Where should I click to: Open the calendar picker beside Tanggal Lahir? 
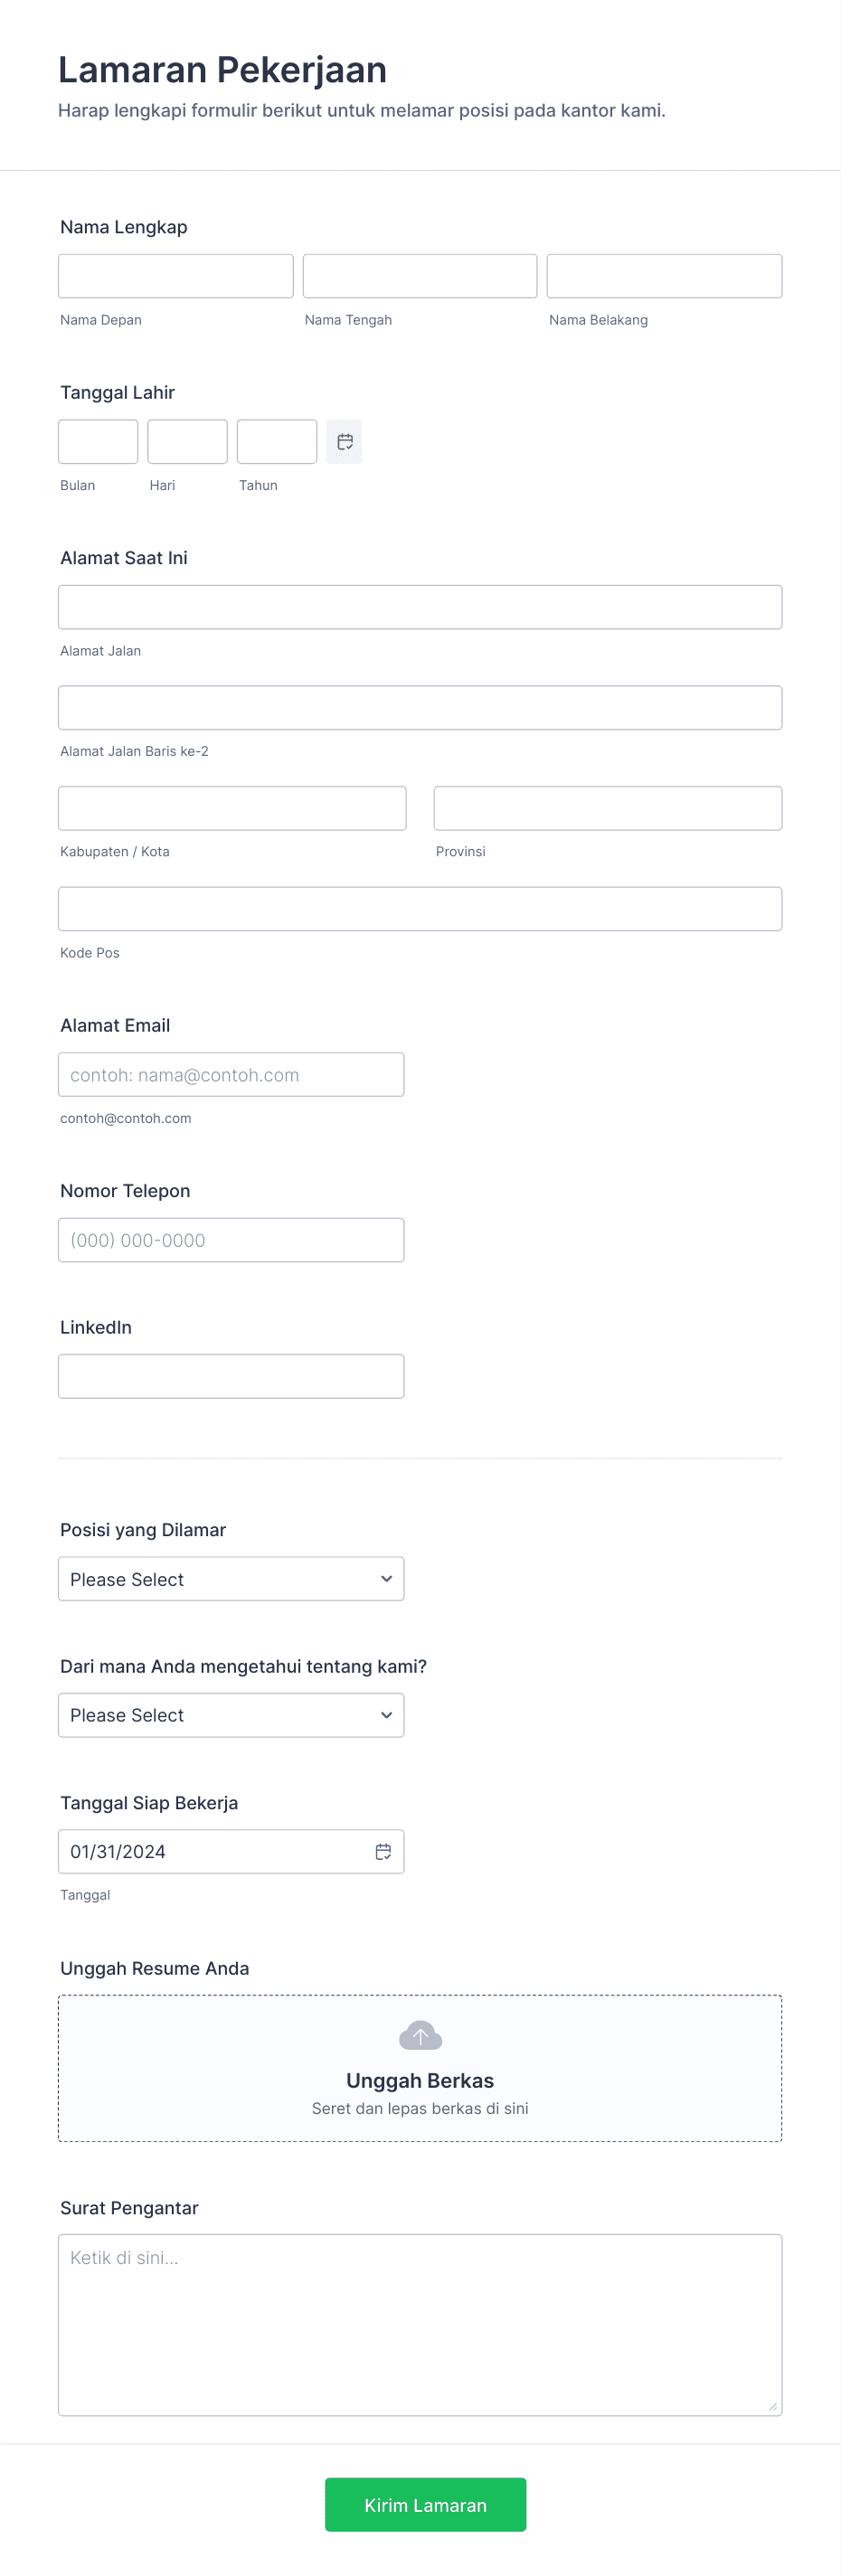(x=344, y=441)
